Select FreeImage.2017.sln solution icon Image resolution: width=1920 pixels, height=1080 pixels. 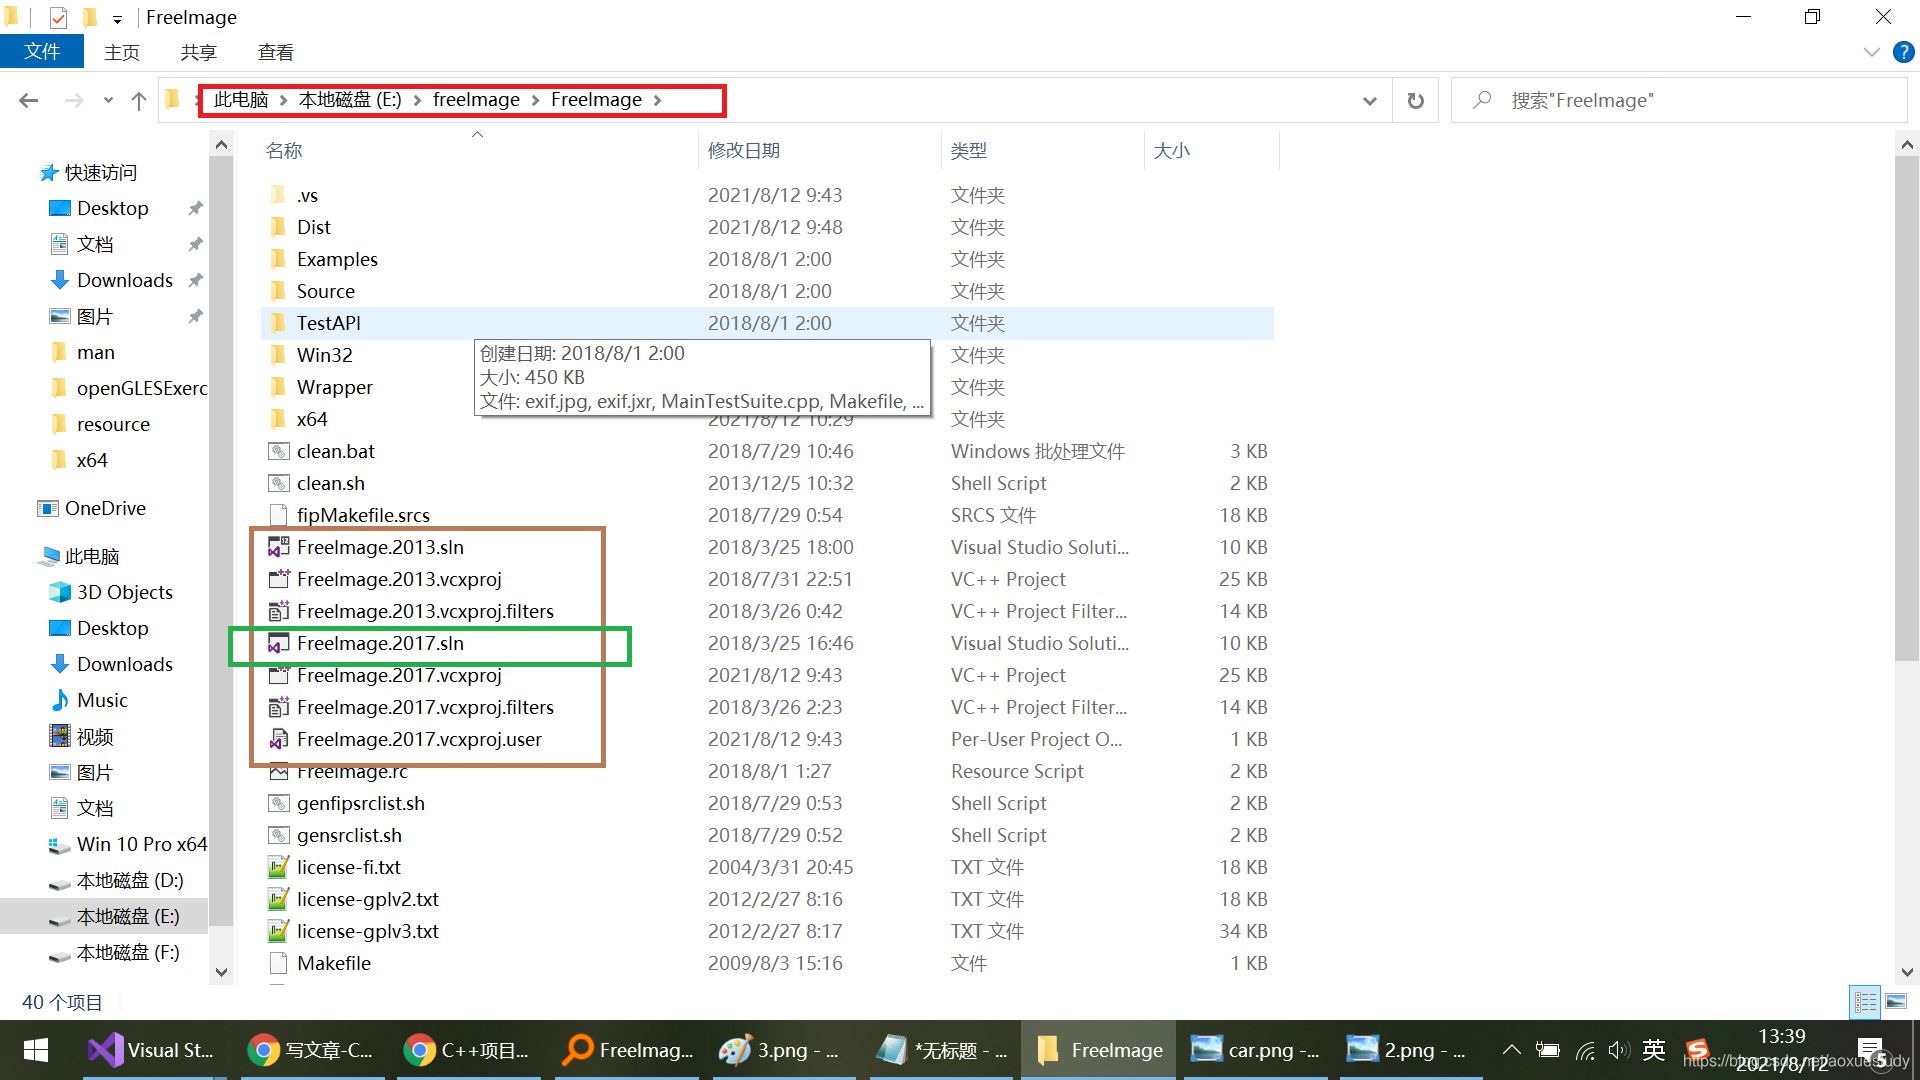[x=278, y=643]
